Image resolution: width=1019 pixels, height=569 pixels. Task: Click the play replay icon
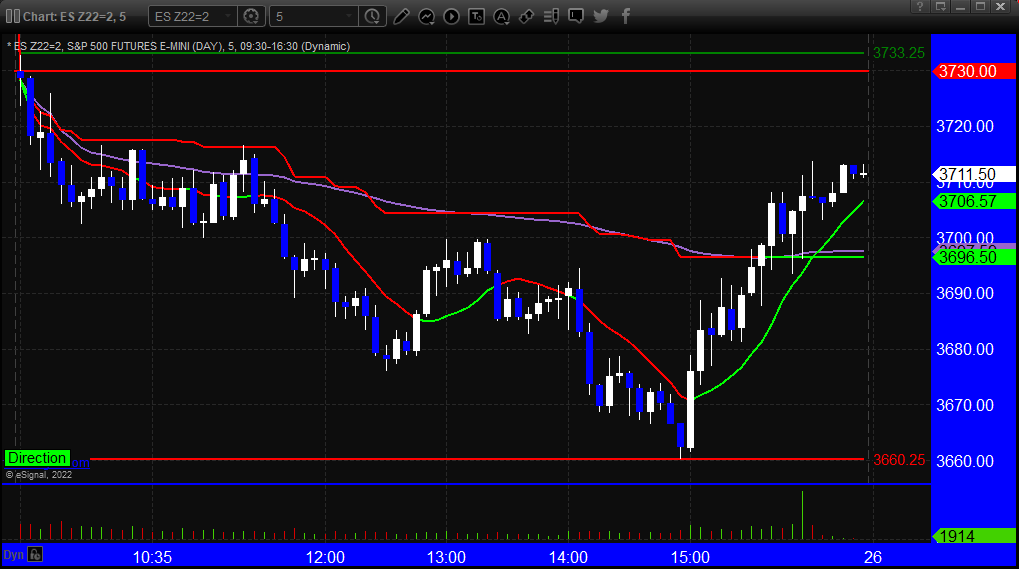click(451, 16)
